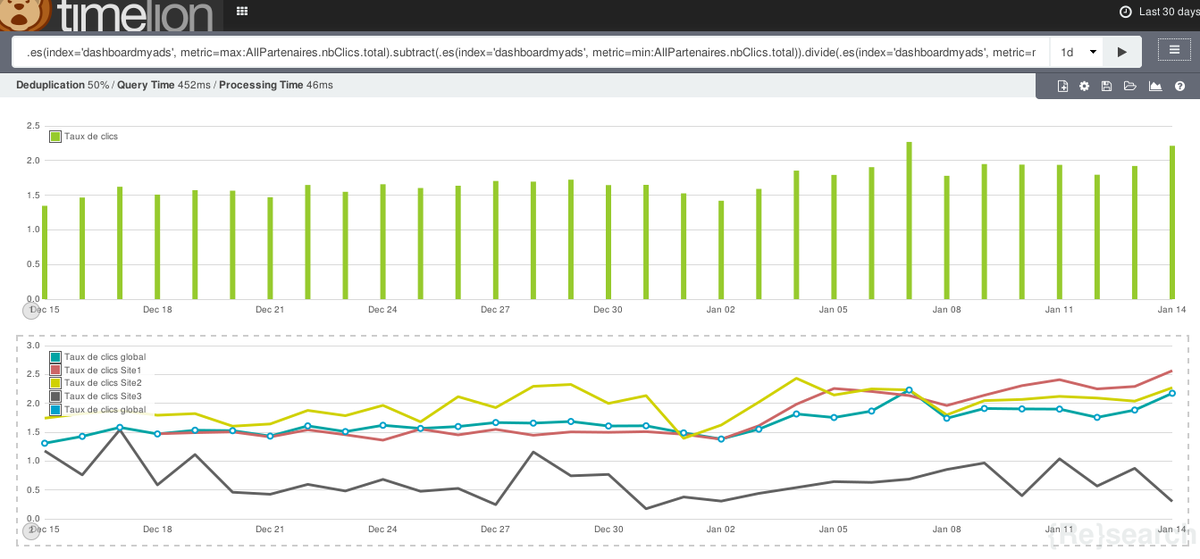Click the tallest green bar near Jan 07
The image size is (1200, 559).
(x=909, y=220)
